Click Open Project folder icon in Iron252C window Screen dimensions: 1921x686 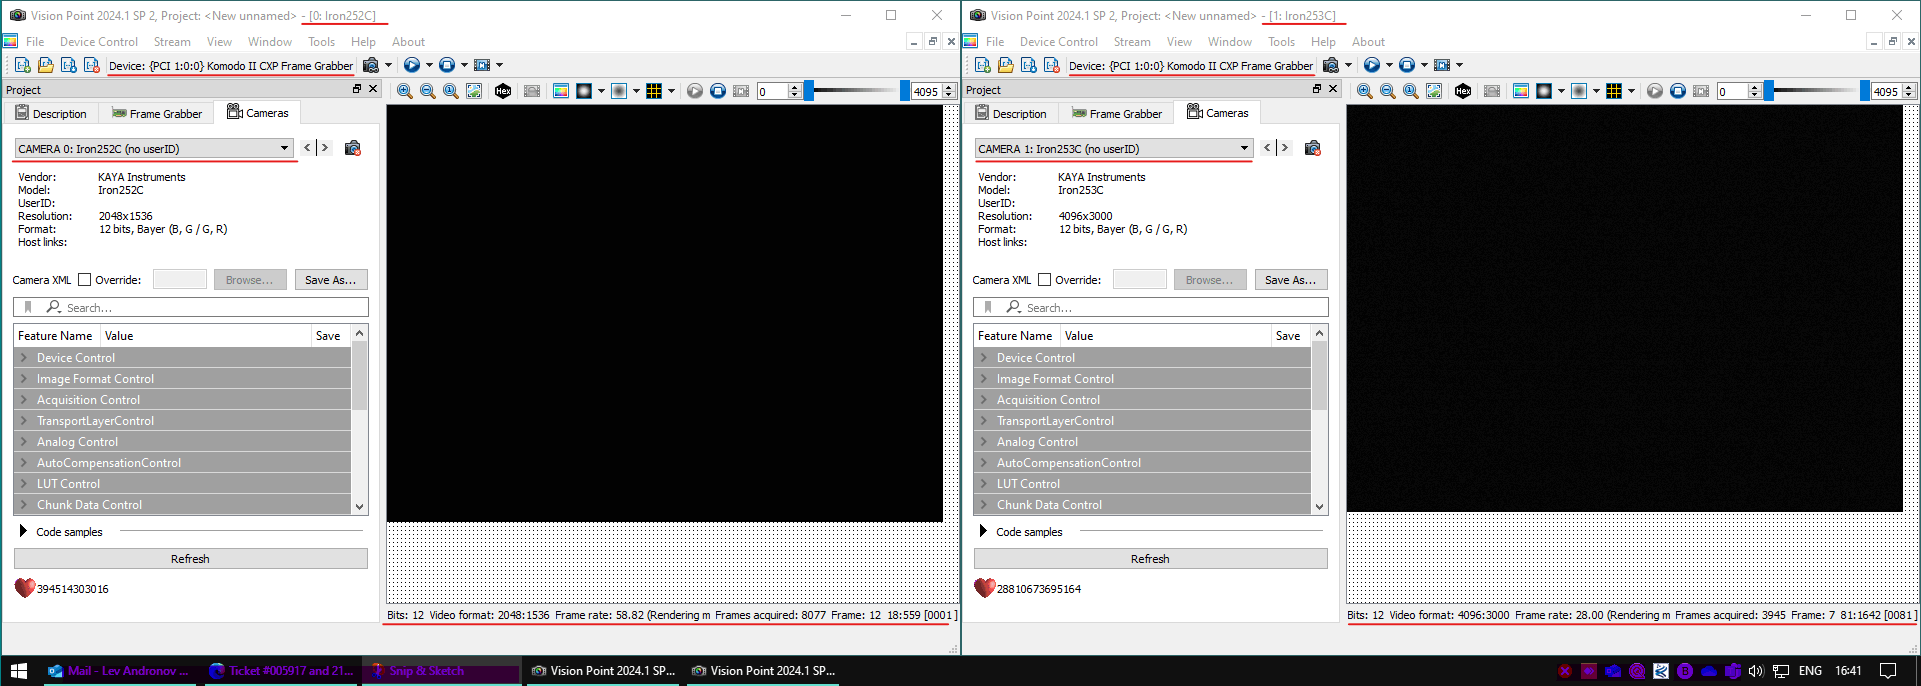click(x=45, y=65)
